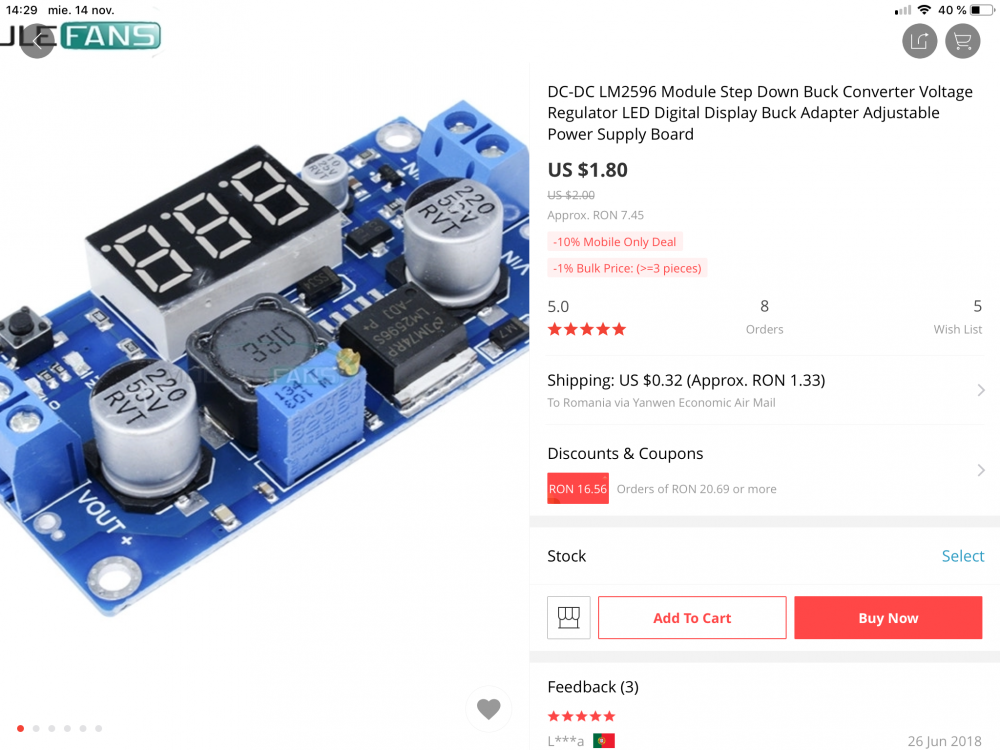Expand Shipping options chevron
This screenshot has width=1000, height=750.
click(981, 390)
